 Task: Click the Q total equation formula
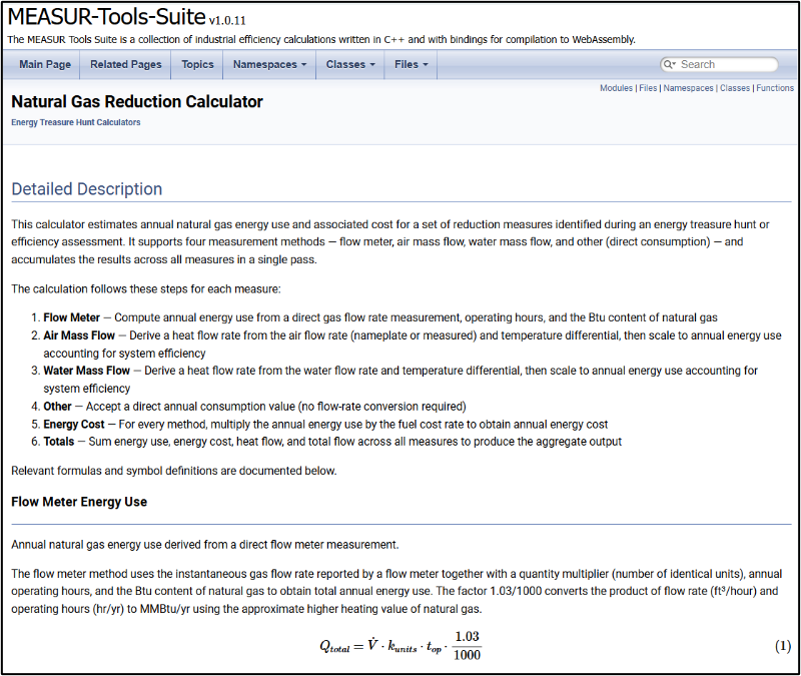[x=400, y=646]
